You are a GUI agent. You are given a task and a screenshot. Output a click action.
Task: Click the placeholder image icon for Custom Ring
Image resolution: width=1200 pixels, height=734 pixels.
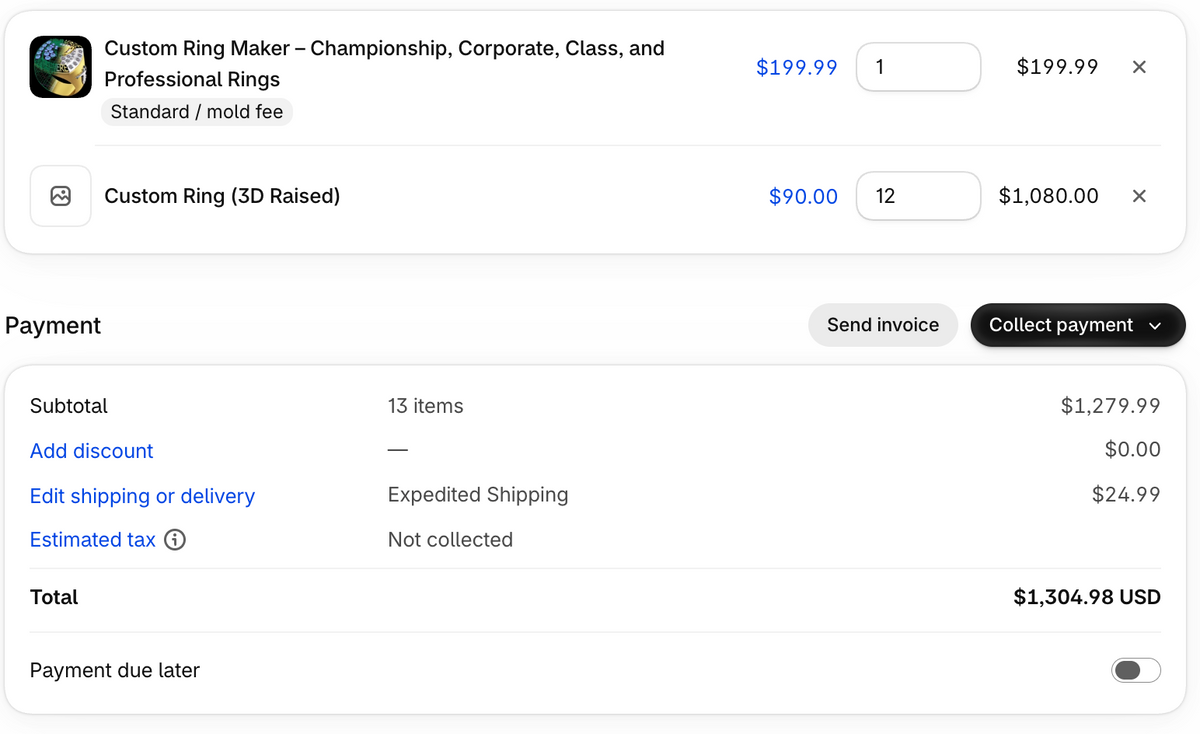coord(60,196)
